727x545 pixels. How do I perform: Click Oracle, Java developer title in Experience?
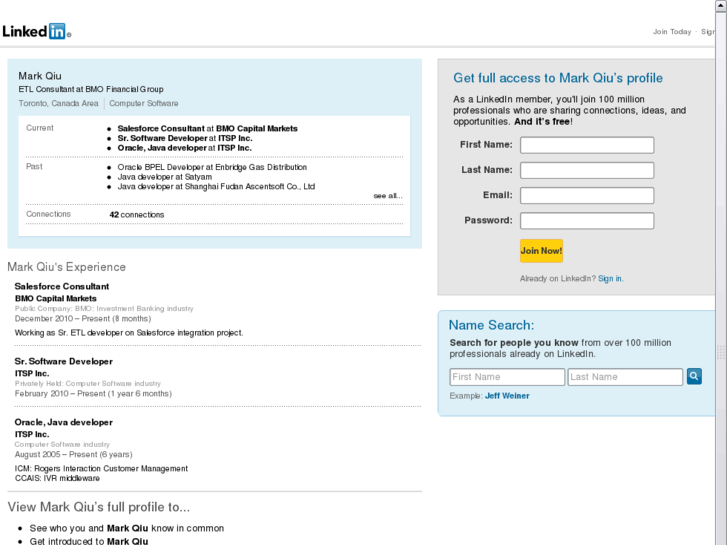click(64, 422)
